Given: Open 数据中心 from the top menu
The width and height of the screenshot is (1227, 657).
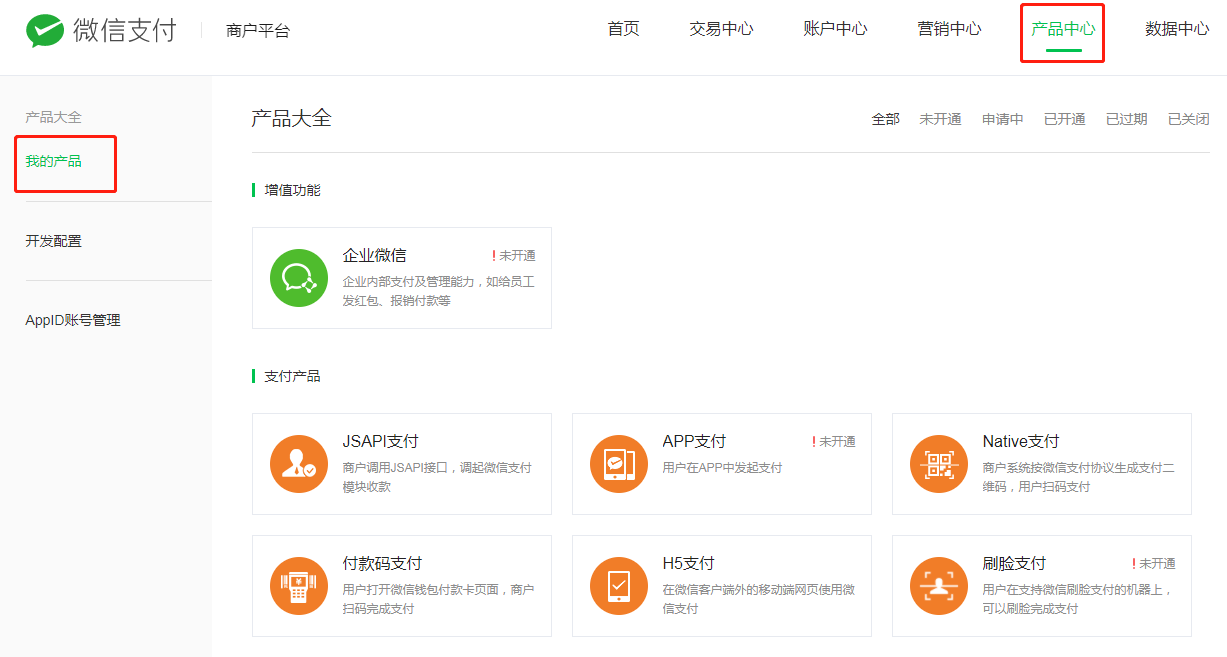Looking at the screenshot, I should pos(1176,29).
